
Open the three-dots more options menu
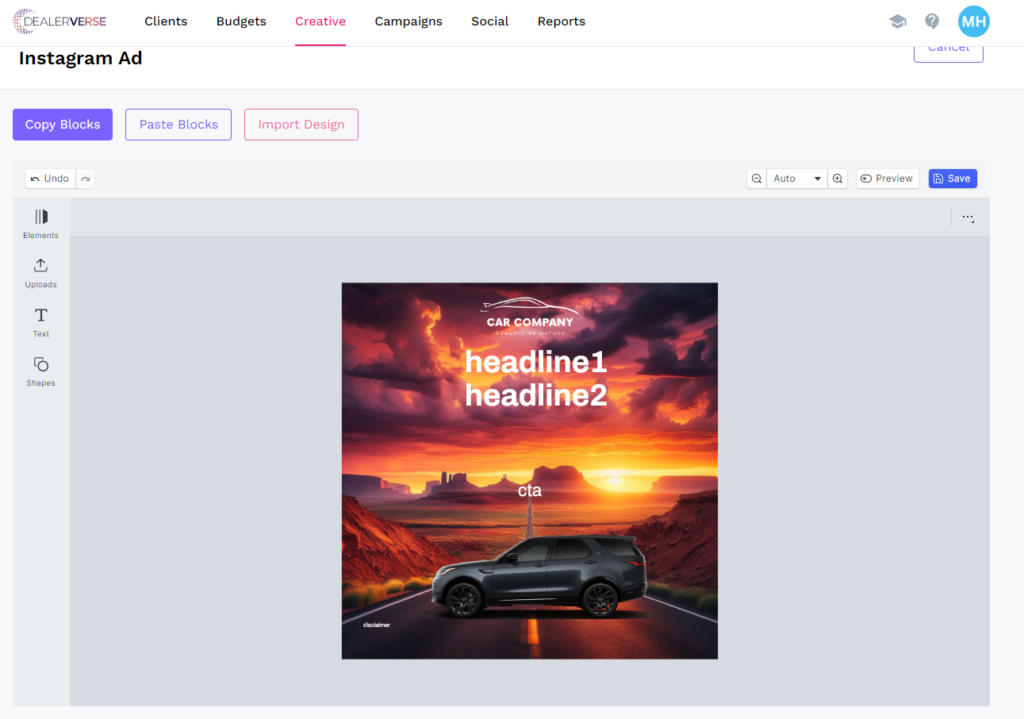968,217
